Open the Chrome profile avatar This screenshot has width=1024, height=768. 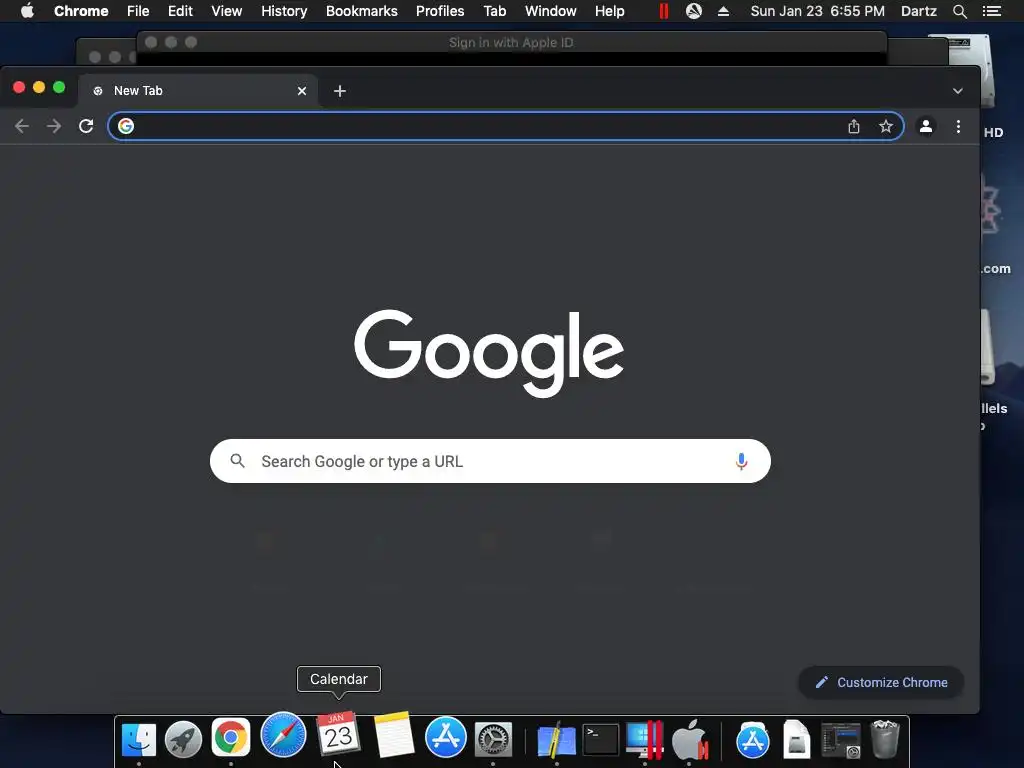925,126
